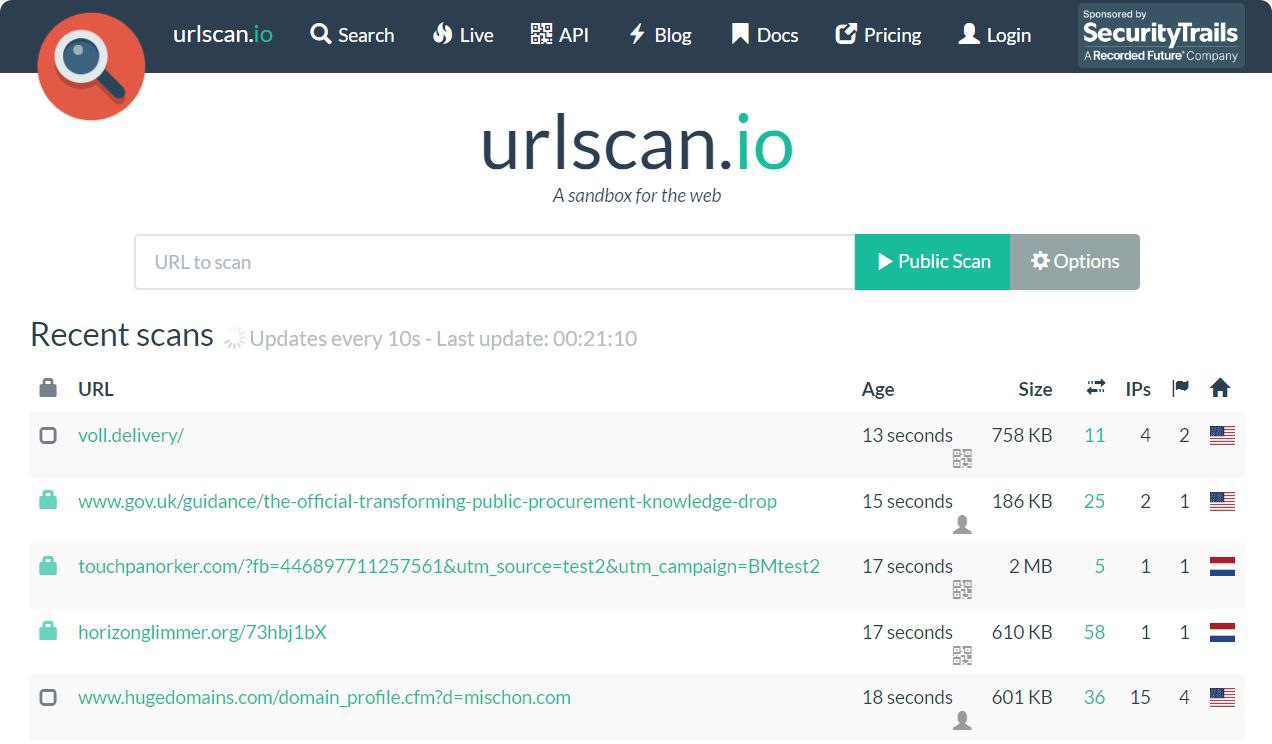Open the touchpanorker.com scan result
Screen dimensions: 1272x744
click(x=449, y=566)
